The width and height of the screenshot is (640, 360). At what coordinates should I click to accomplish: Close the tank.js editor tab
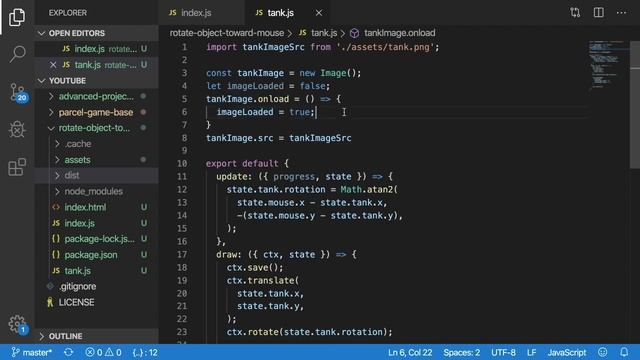[x=319, y=13]
